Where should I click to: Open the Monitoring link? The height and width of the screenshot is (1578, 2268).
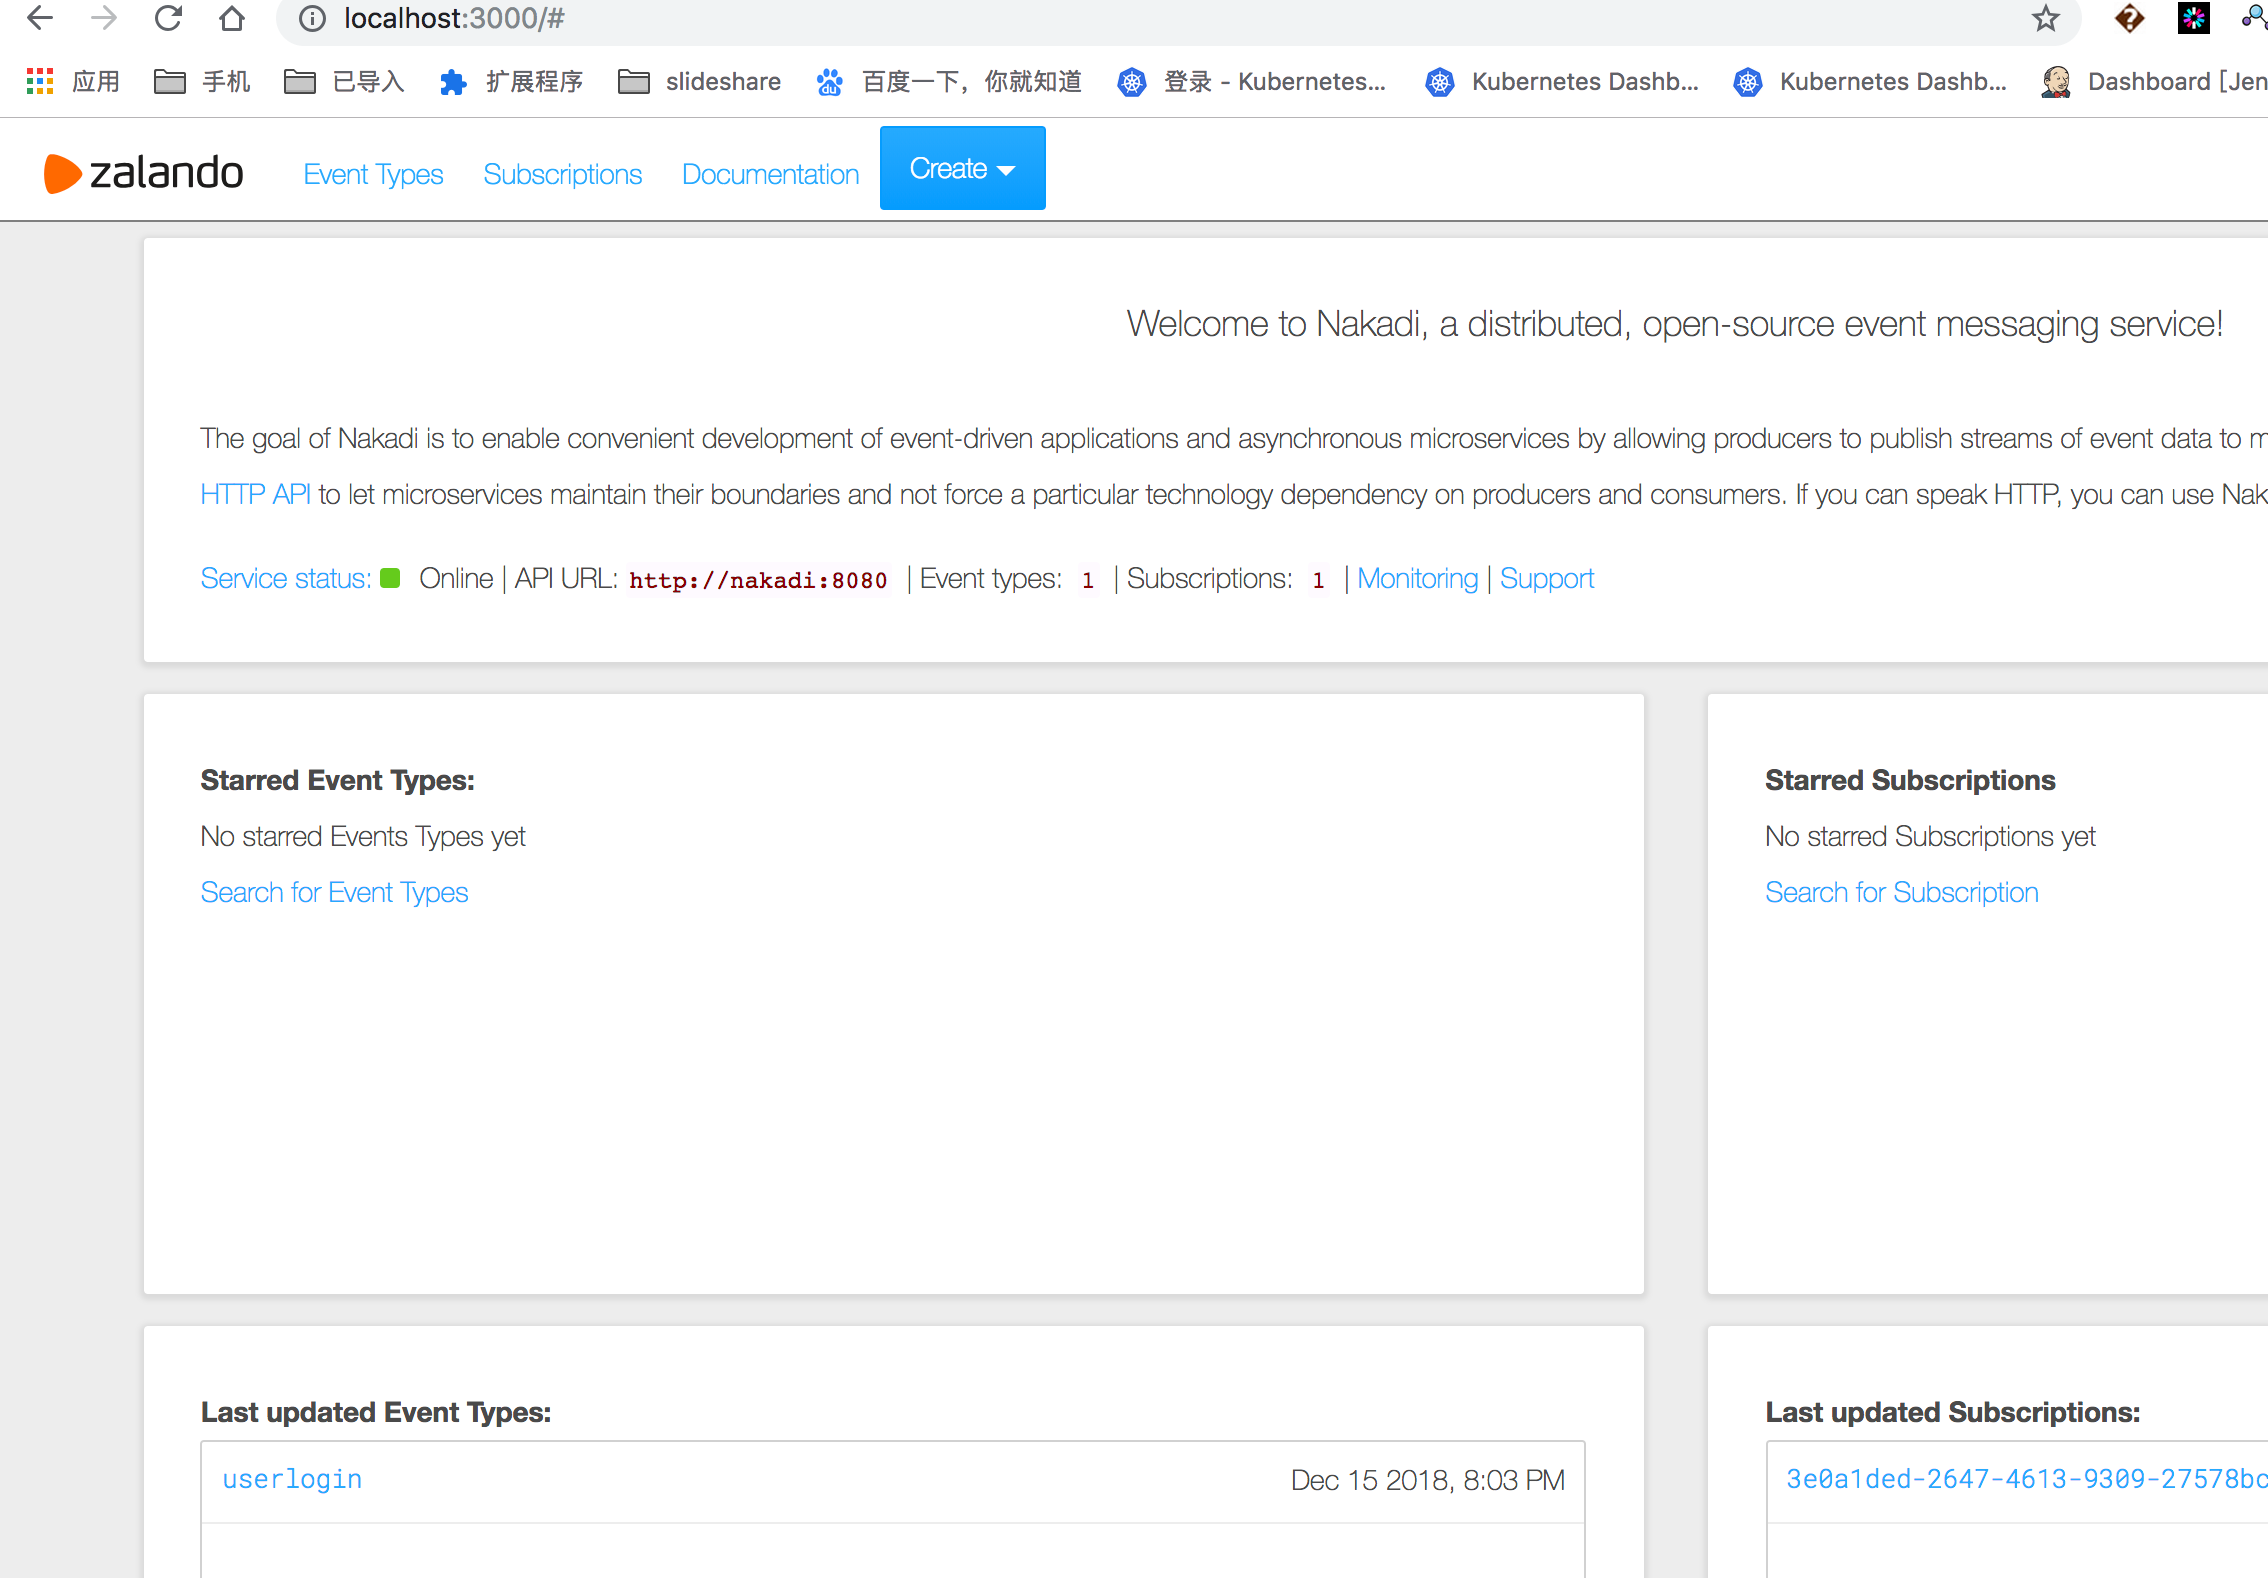(1417, 578)
